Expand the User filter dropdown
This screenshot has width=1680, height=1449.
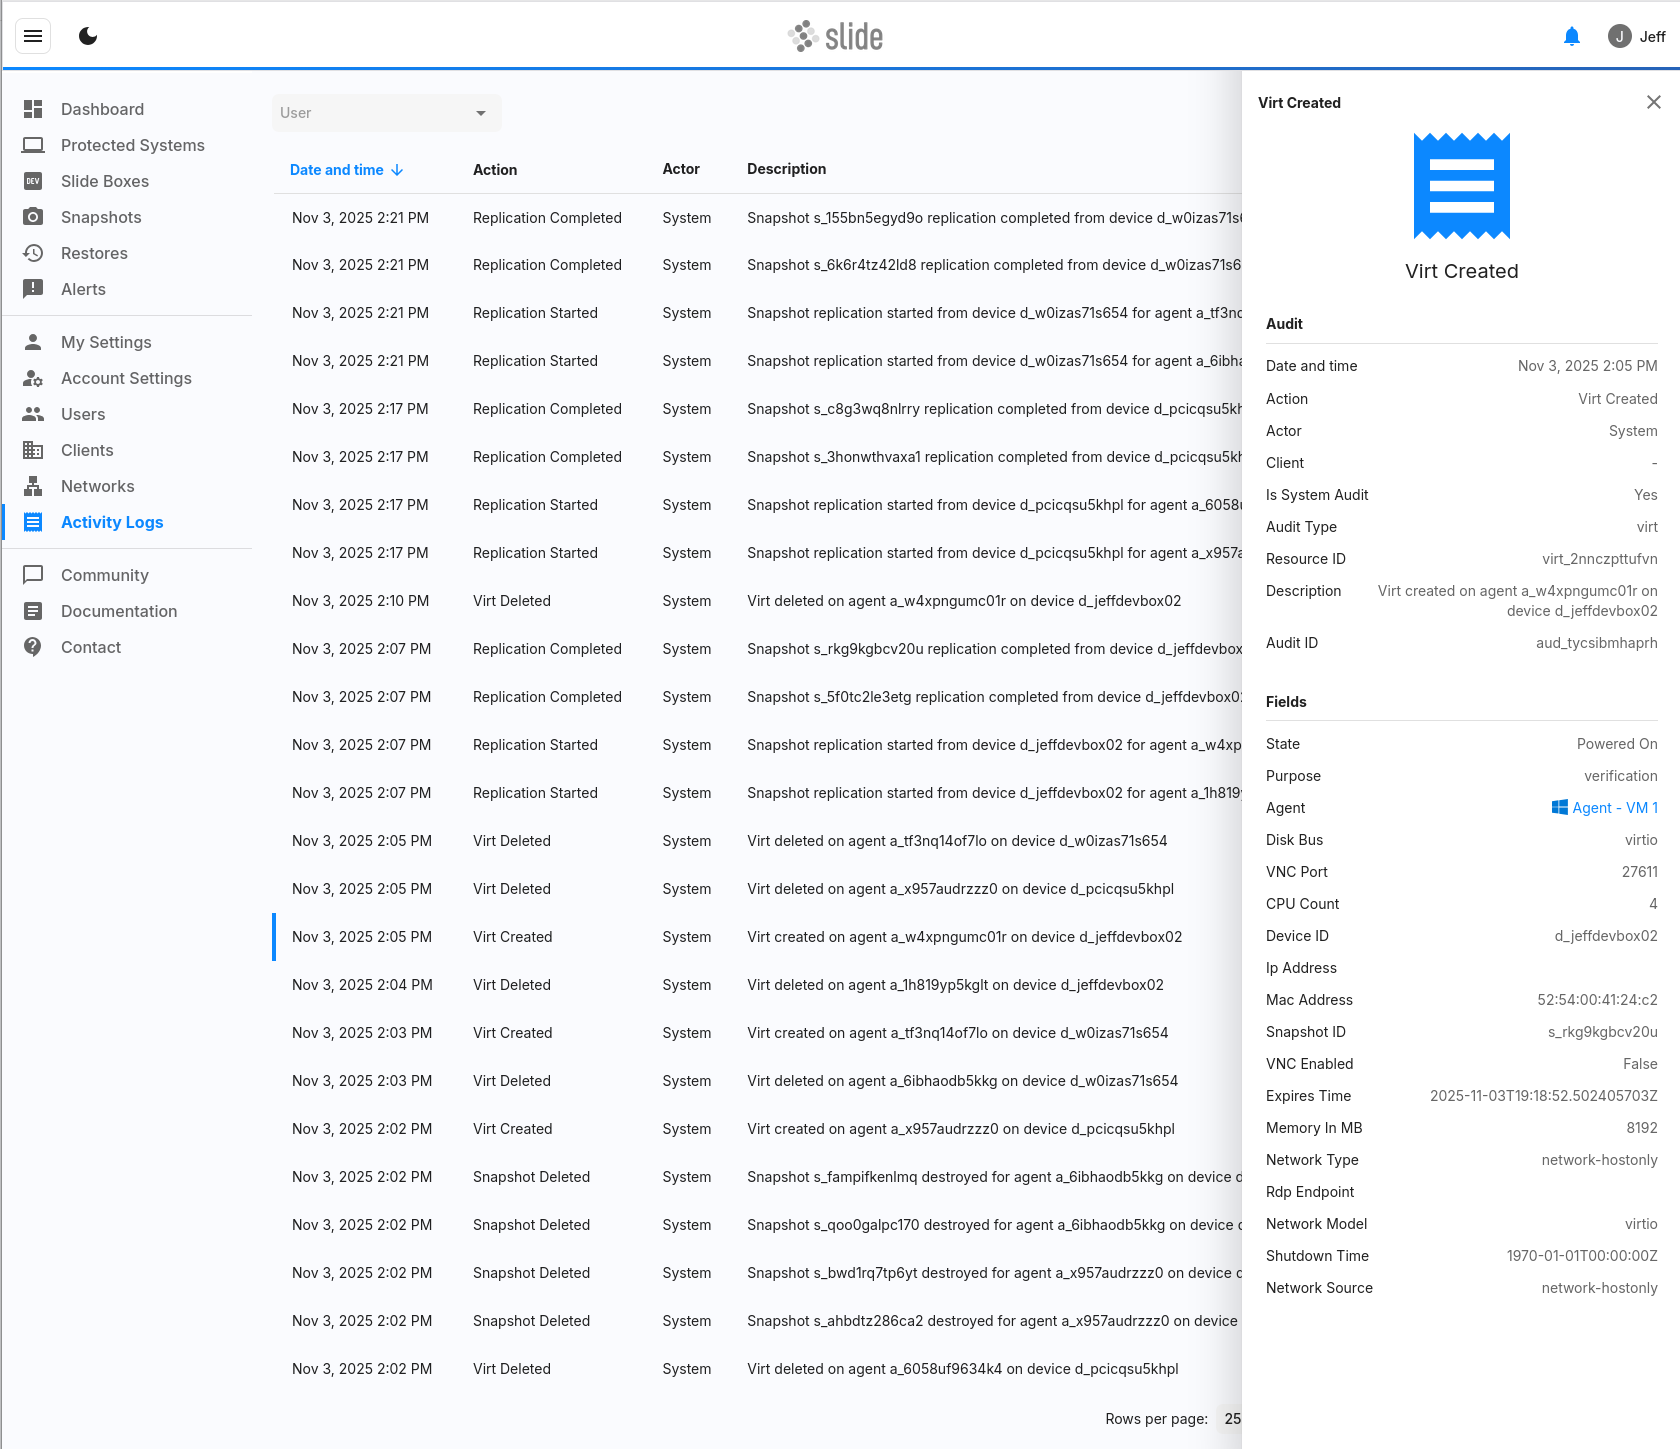point(386,113)
